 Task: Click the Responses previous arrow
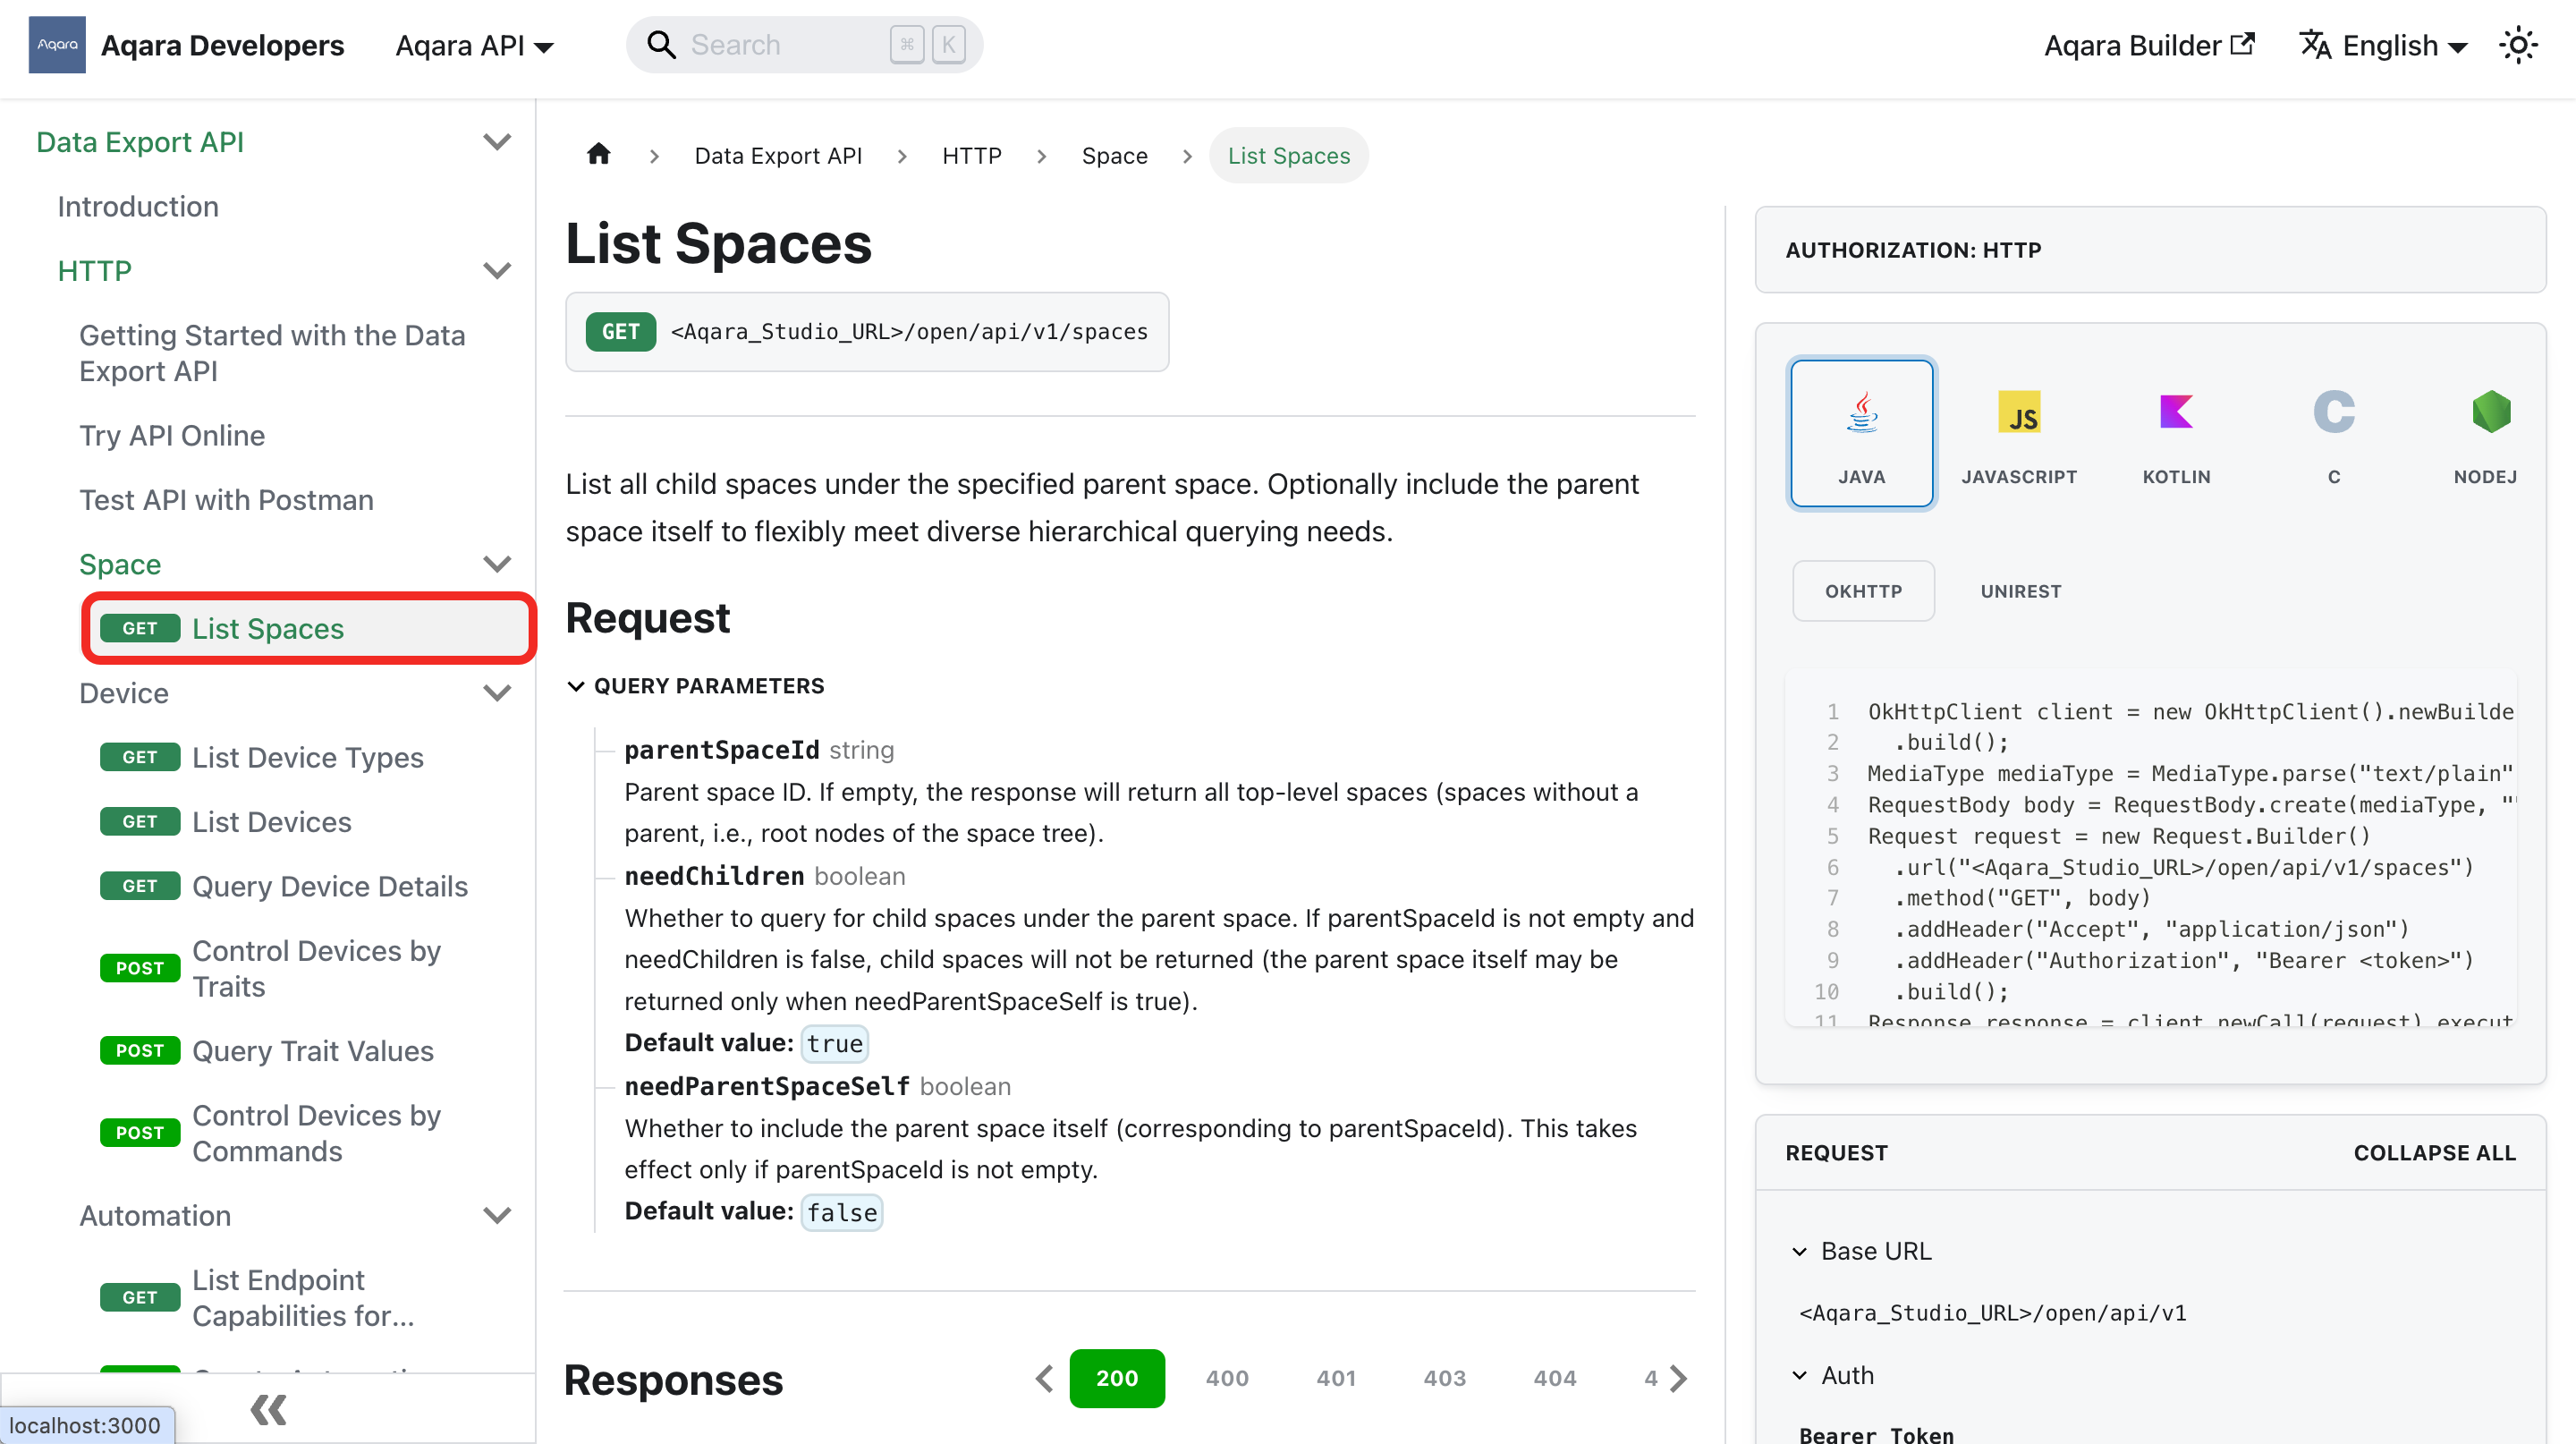click(x=1044, y=1378)
